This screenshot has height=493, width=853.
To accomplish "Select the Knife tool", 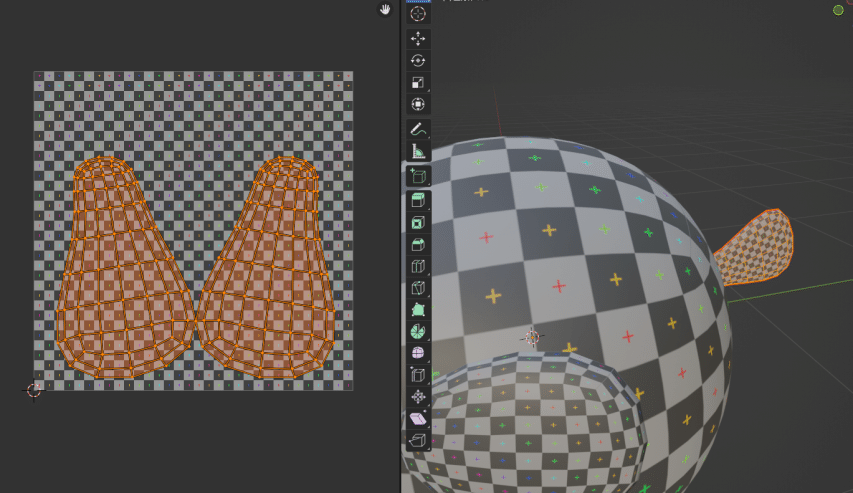I will pos(418,288).
